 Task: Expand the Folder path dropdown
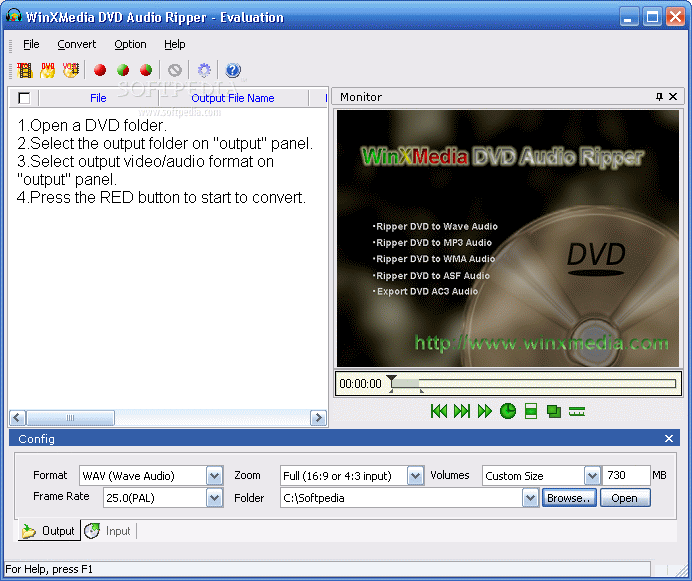click(x=530, y=498)
